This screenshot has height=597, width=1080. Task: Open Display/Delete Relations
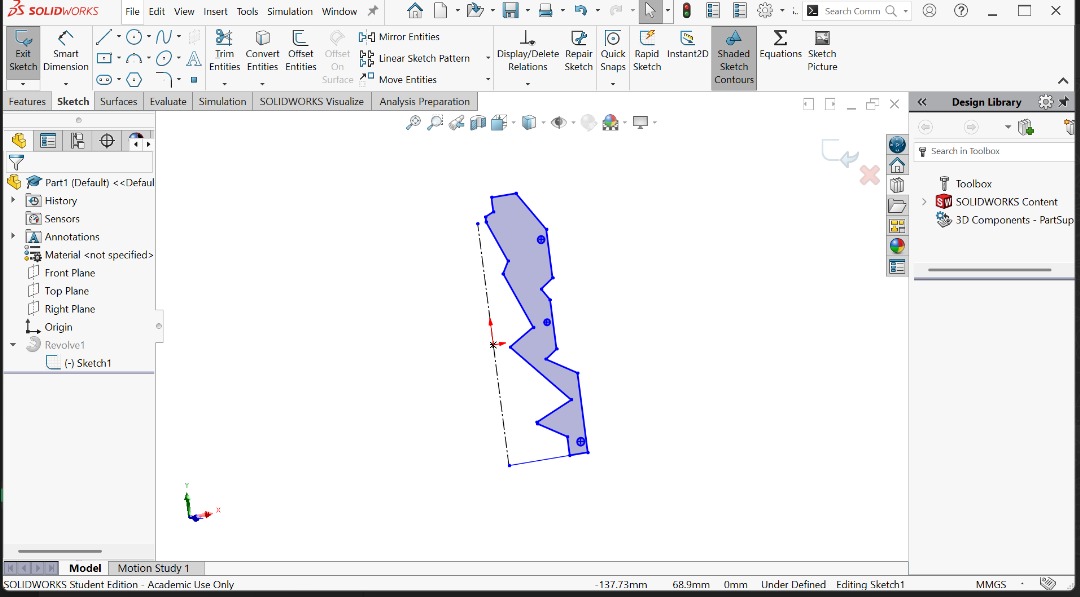point(528,51)
